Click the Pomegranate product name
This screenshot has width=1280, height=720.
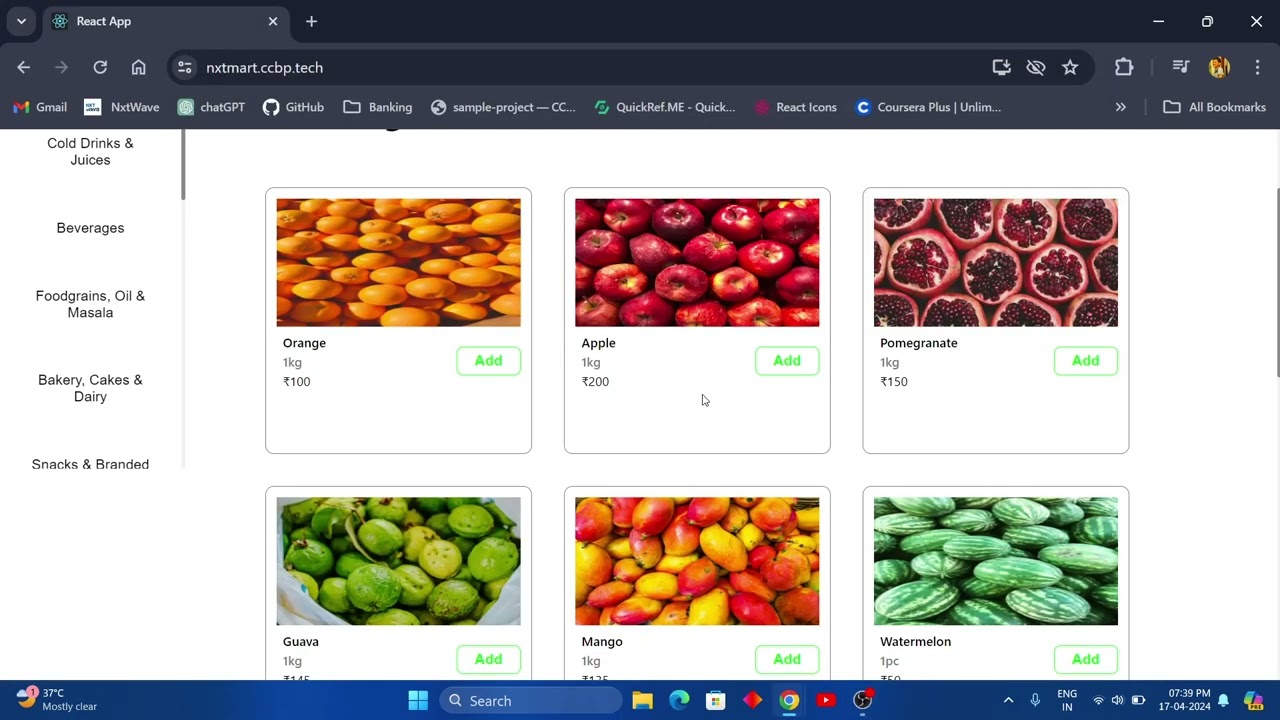point(918,343)
